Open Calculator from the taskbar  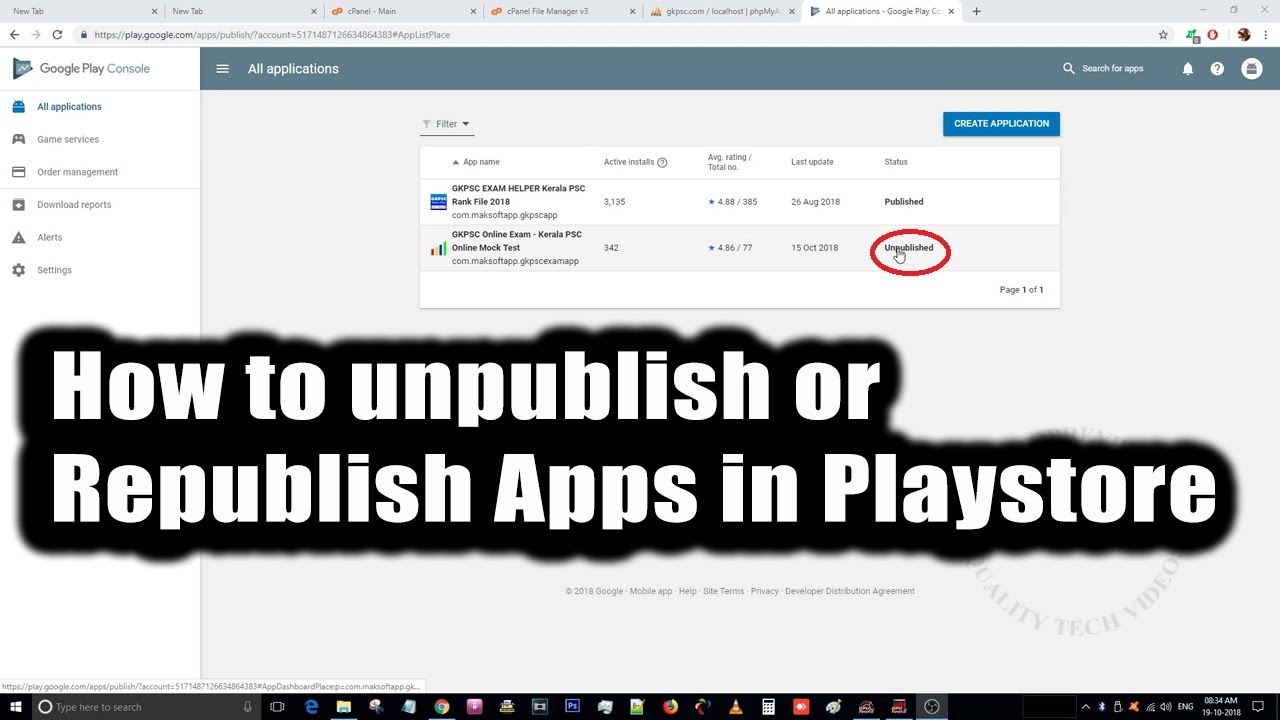click(768, 707)
